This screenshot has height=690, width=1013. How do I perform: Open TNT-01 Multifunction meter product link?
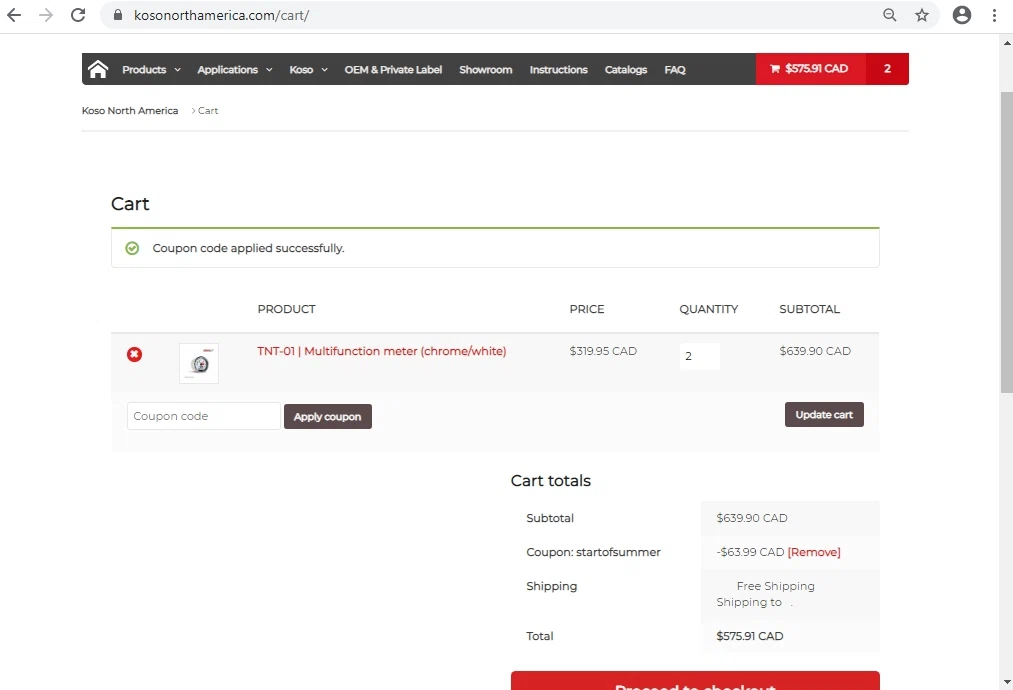click(381, 351)
